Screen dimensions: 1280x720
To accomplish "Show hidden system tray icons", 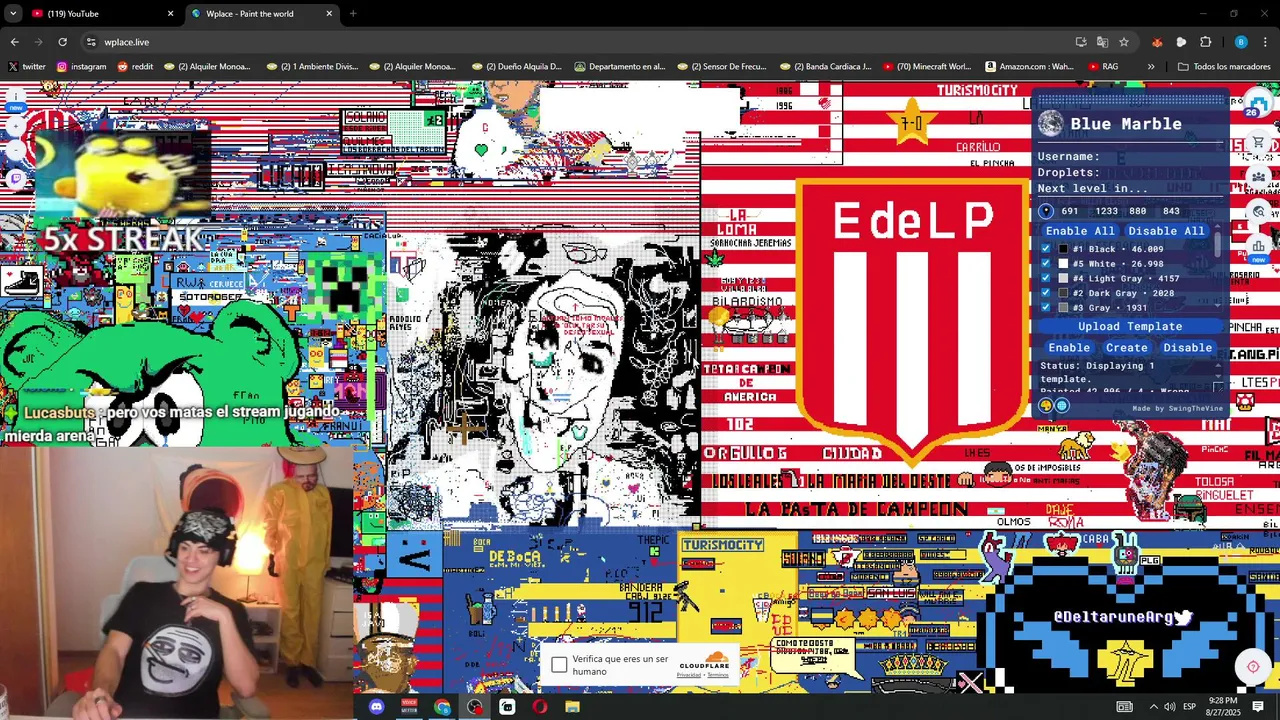I will coord(1153,707).
